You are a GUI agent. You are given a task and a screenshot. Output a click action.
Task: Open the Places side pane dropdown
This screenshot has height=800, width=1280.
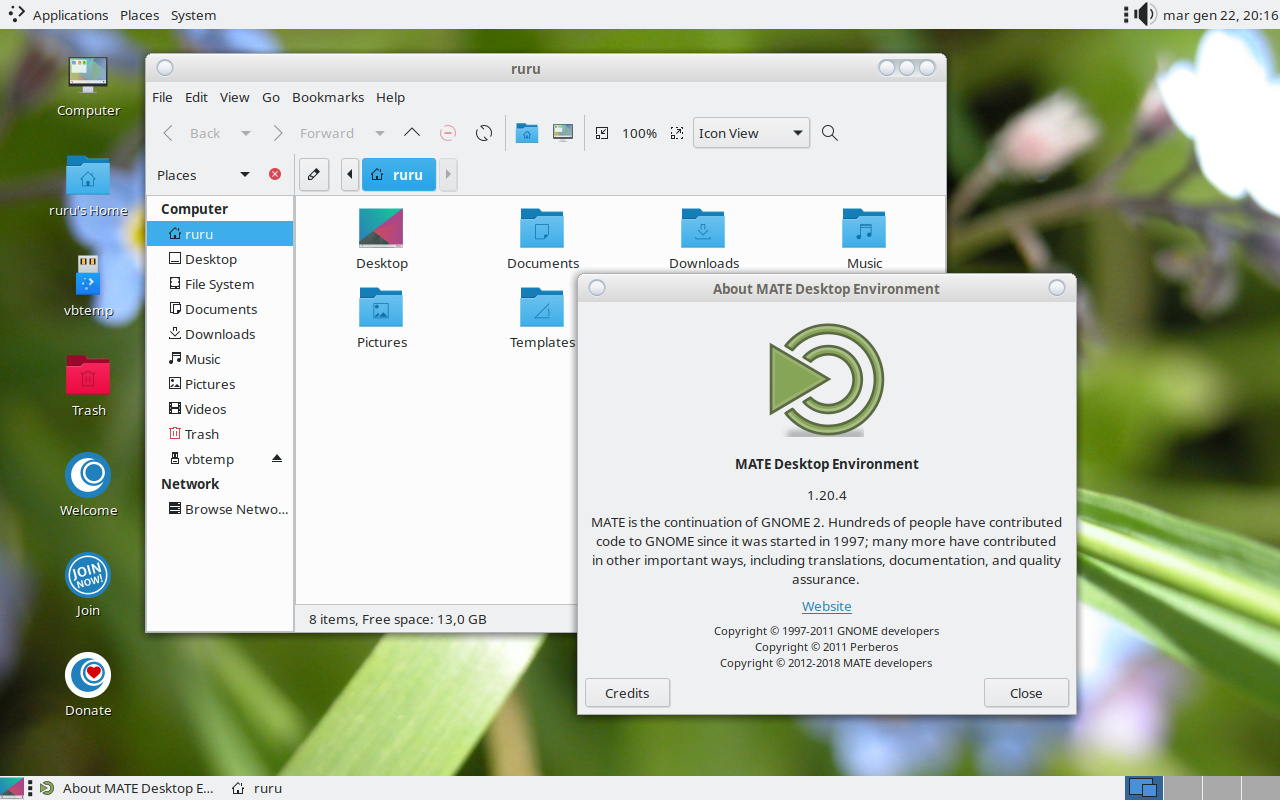coord(204,175)
